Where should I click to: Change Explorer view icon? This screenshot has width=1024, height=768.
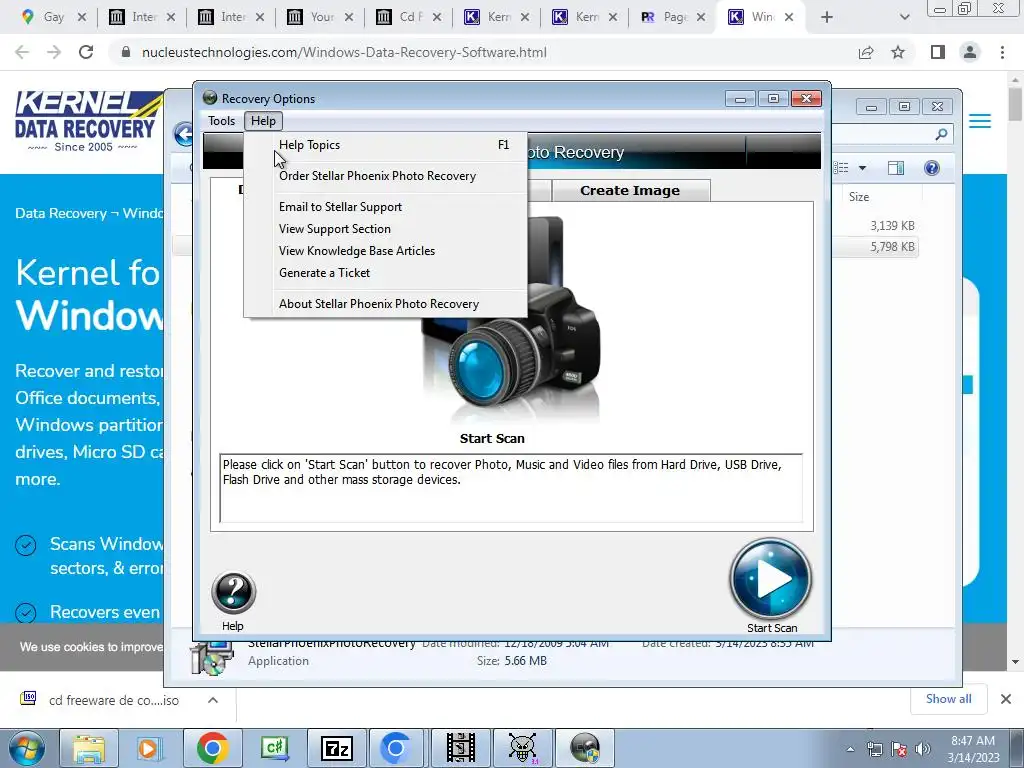coord(842,168)
